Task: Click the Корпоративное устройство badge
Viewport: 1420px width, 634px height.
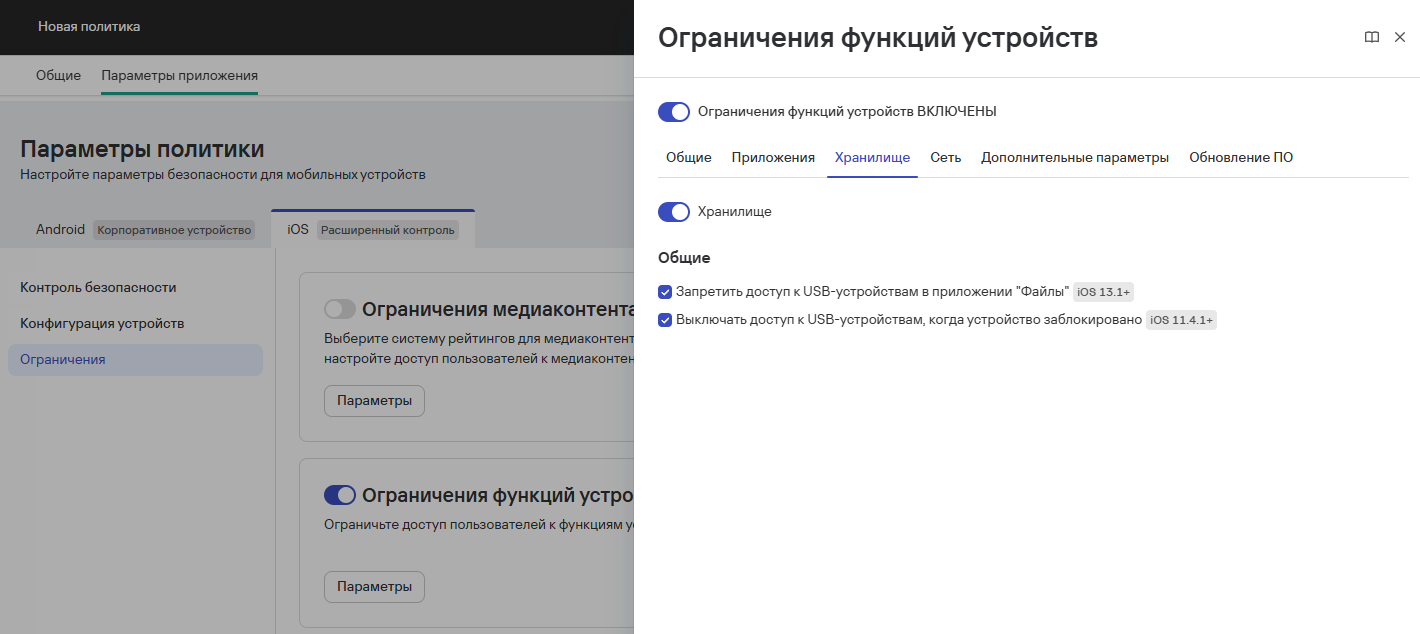Action: point(174,230)
